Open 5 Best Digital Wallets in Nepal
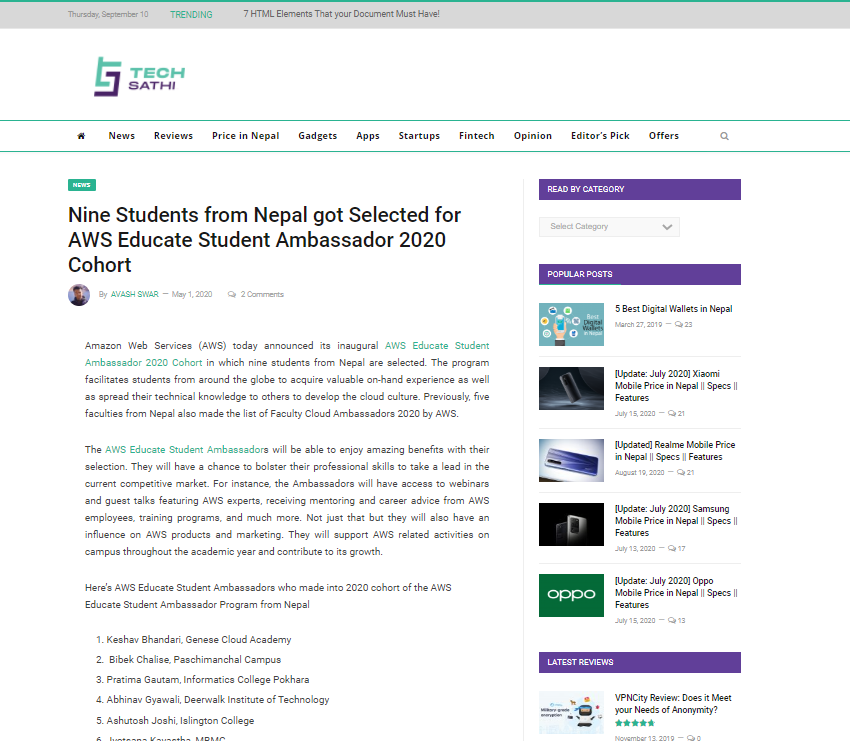 tap(674, 308)
